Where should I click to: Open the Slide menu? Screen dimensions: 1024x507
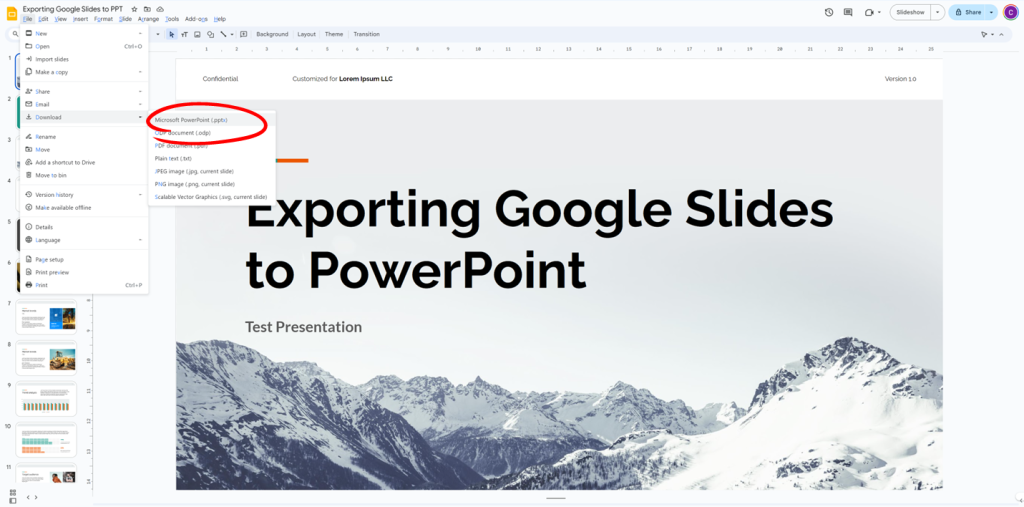125,19
